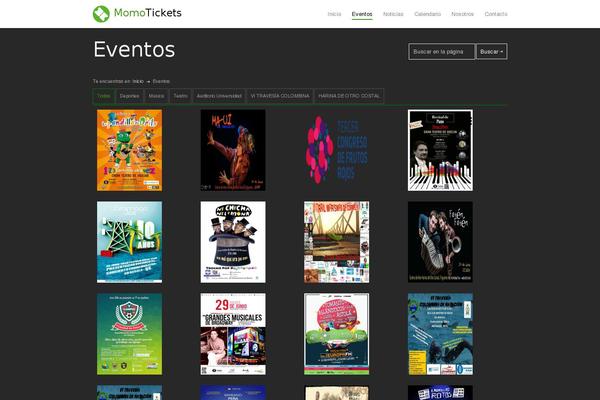Expand the Buscar dropdown button
Viewport: 600px width, 400px height.
click(492, 52)
